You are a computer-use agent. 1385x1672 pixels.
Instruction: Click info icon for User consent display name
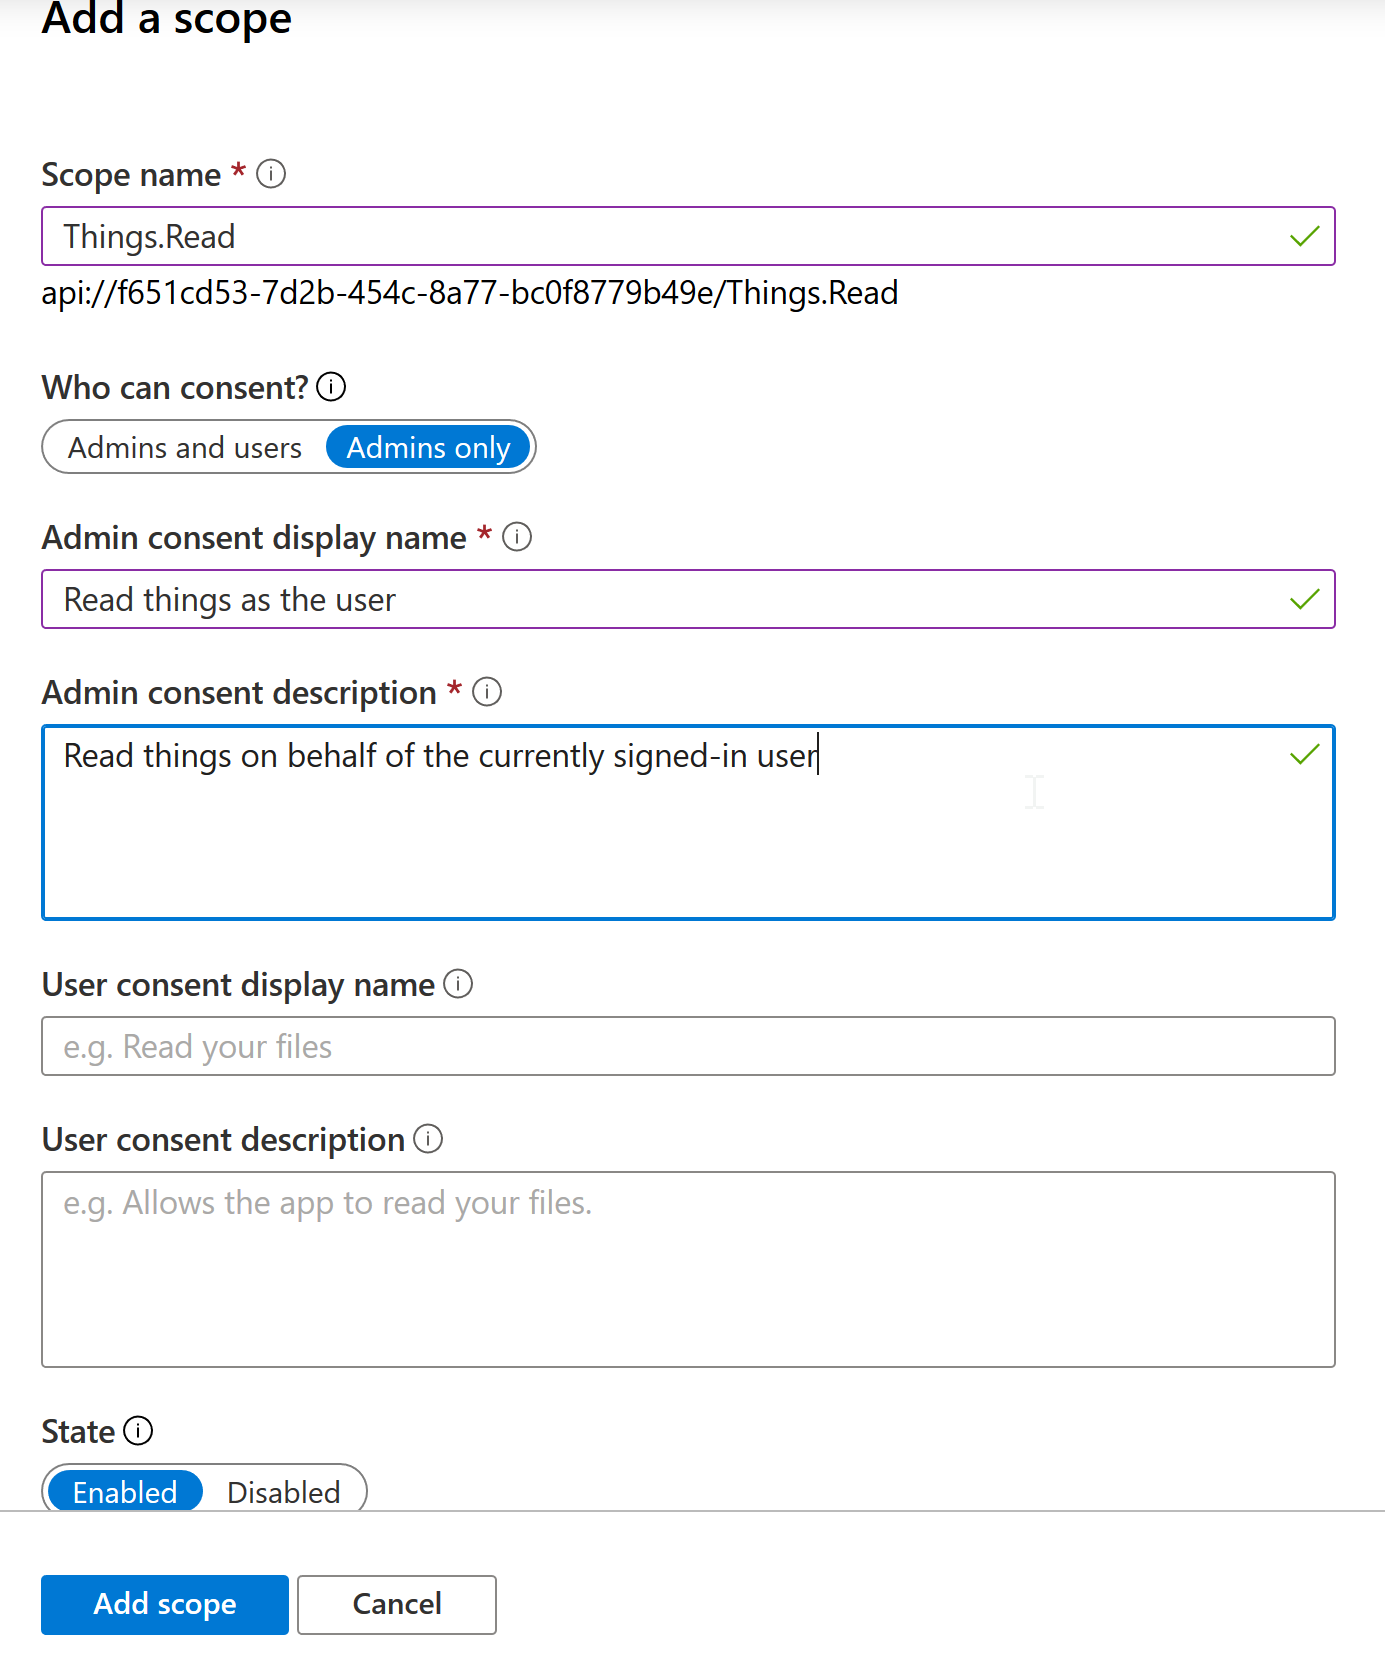pyautogui.click(x=458, y=984)
